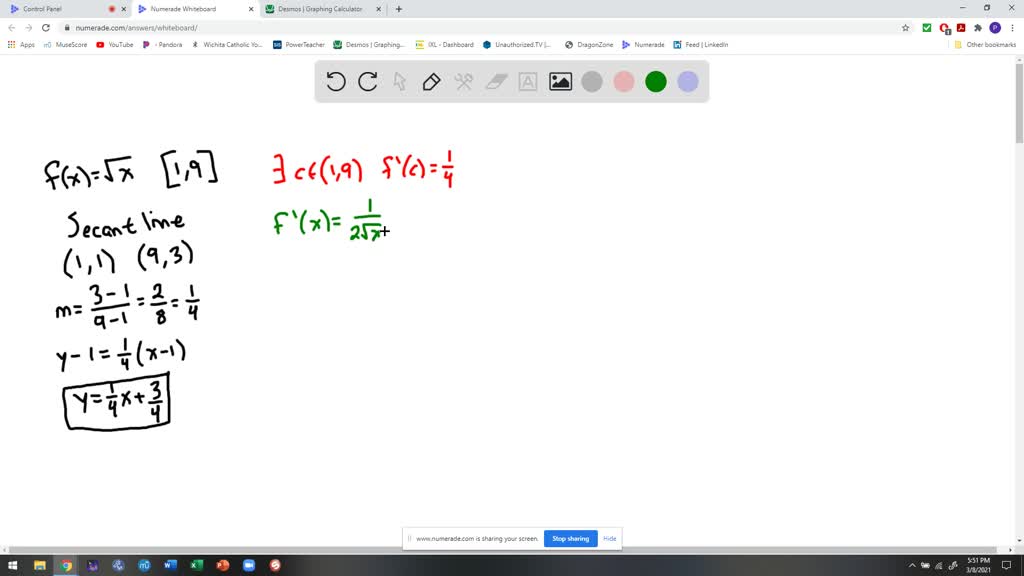Select the Pen drawing tool
This screenshot has height=576, width=1024.
click(430, 82)
